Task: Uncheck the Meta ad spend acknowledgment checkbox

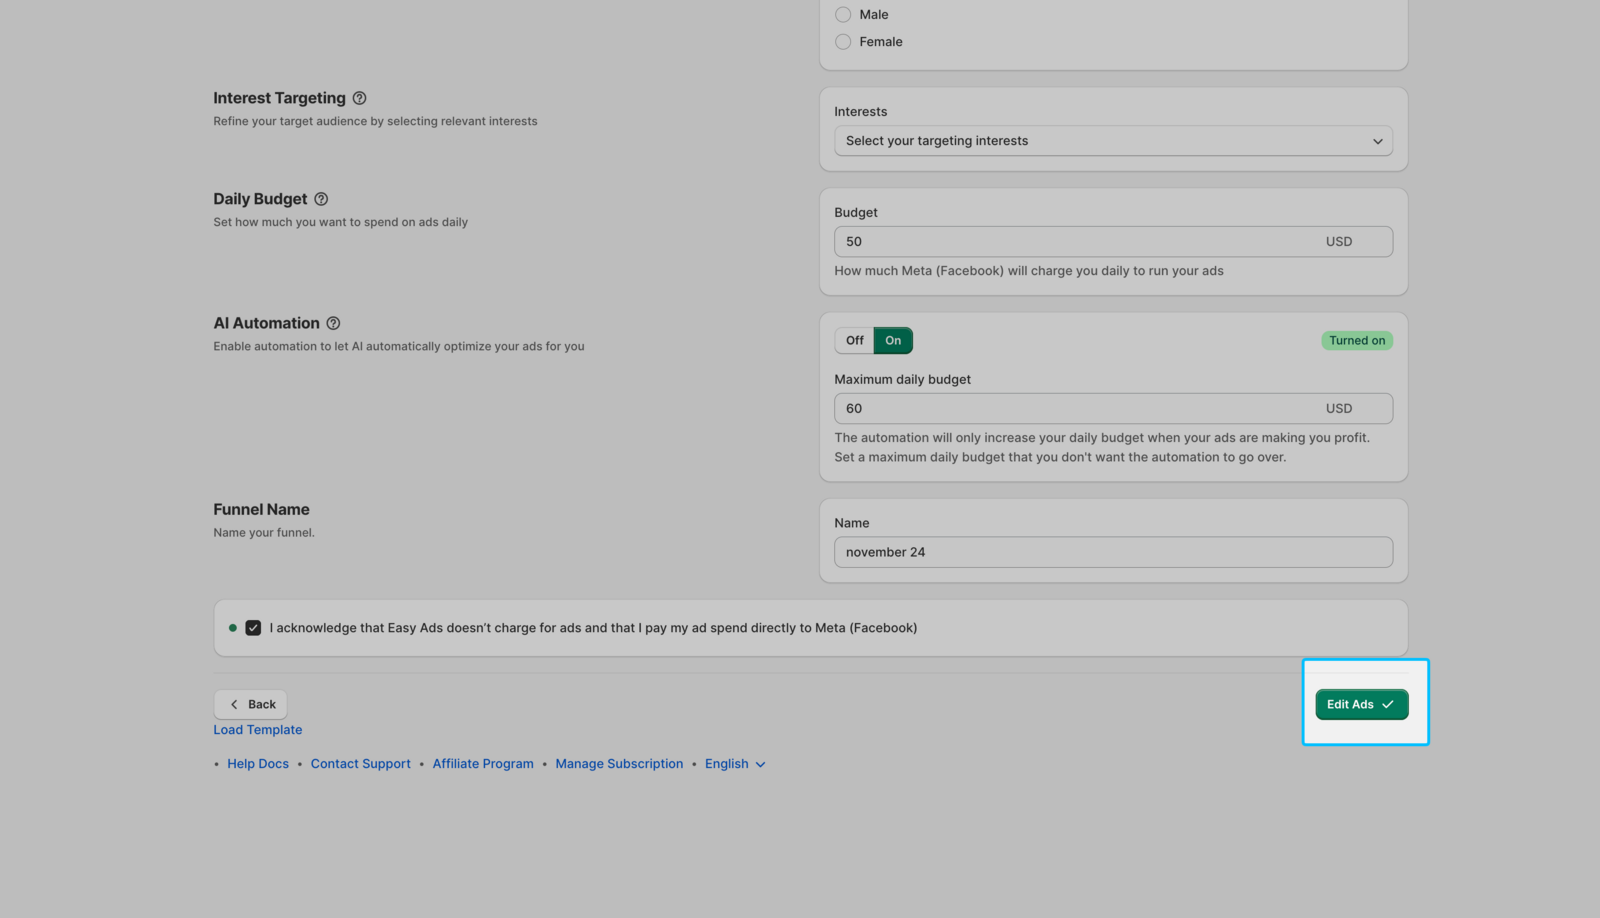Action: (x=253, y=628)
